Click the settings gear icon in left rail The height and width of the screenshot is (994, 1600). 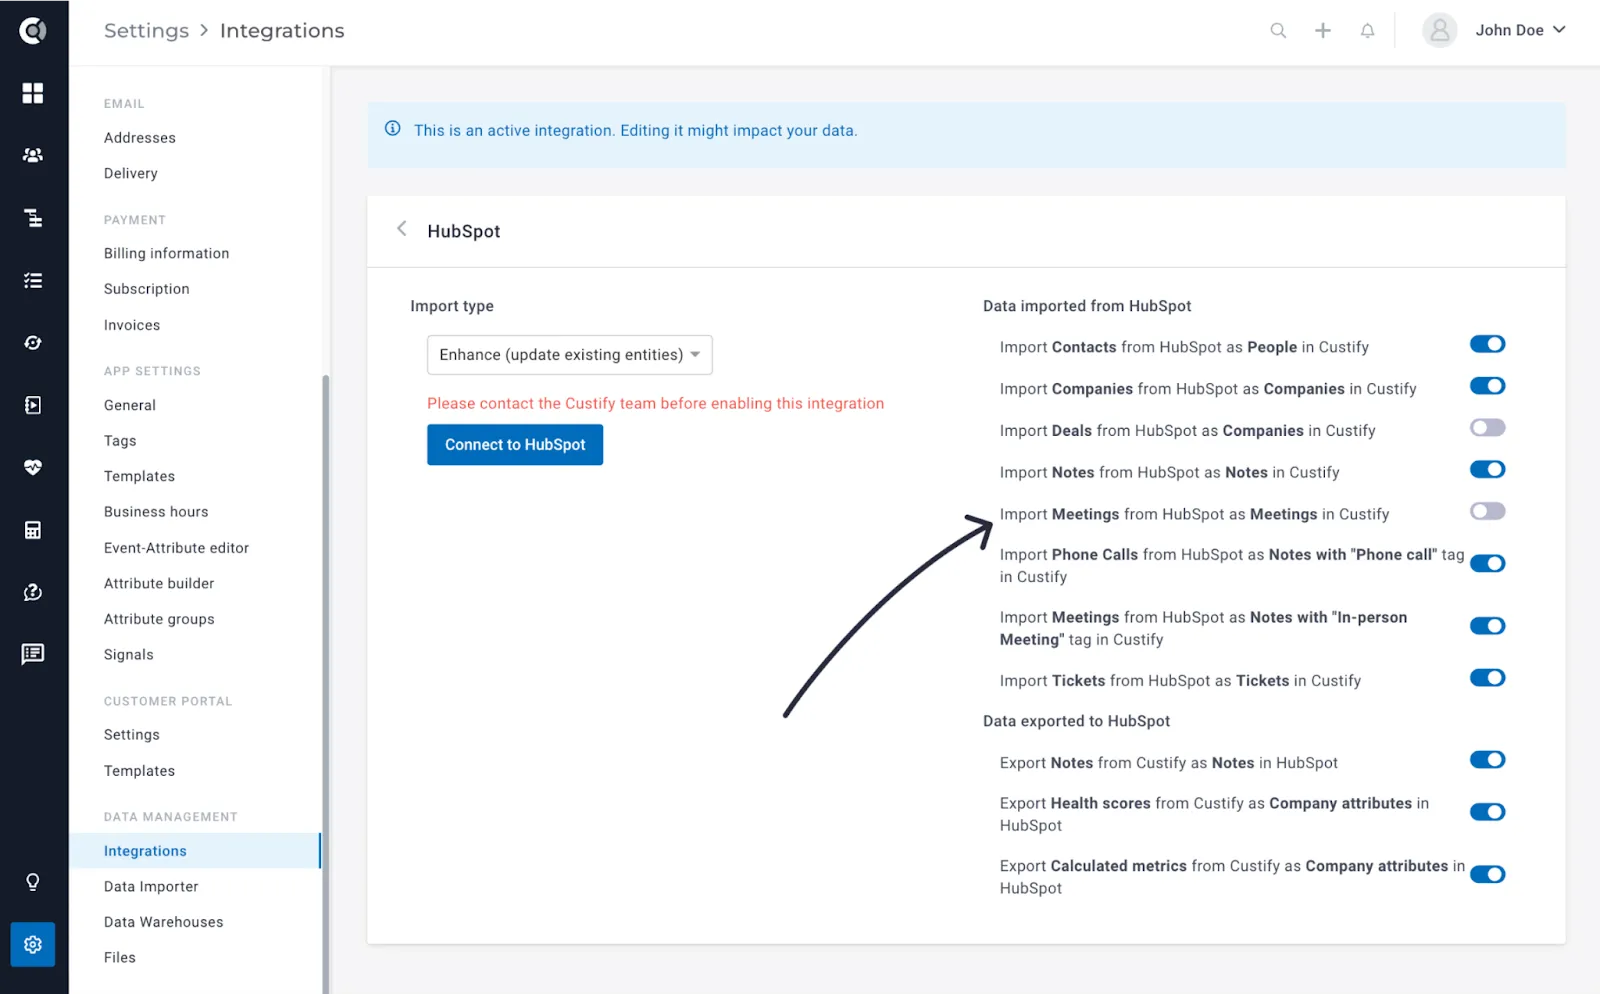(33, 944)
